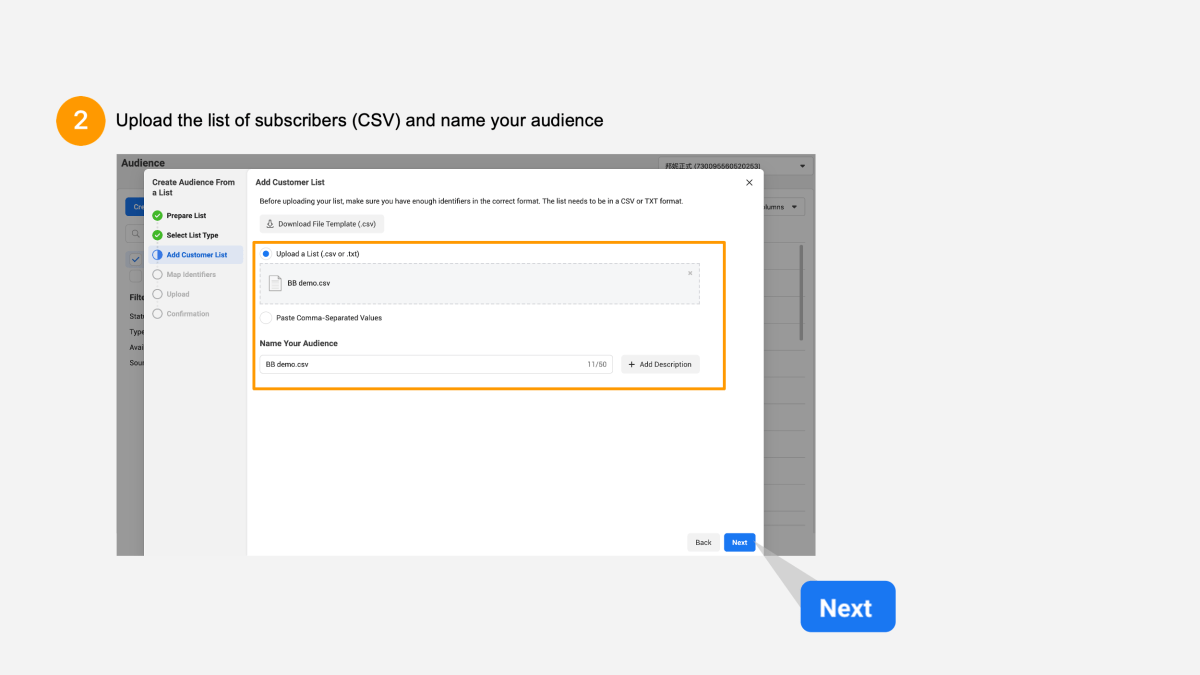1200x675 pixels.
Task: Click the green checkmark beside Select List Type
Action: (x=157, y=234)
